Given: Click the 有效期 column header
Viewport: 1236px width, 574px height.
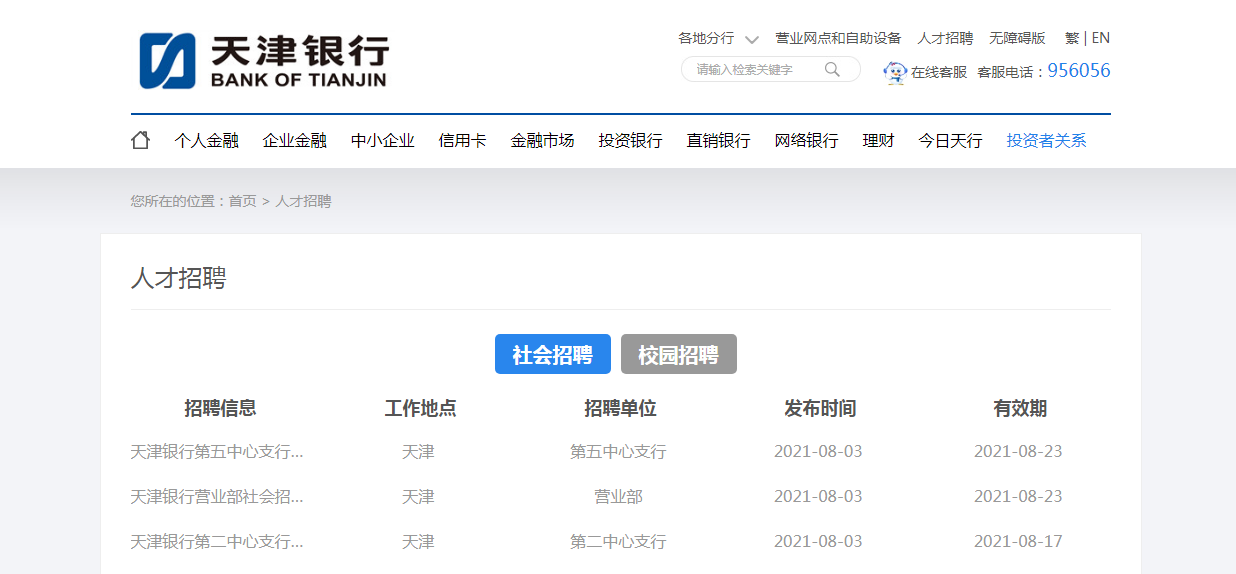Looking at the screenshot, I should (x=1020, y=408).
